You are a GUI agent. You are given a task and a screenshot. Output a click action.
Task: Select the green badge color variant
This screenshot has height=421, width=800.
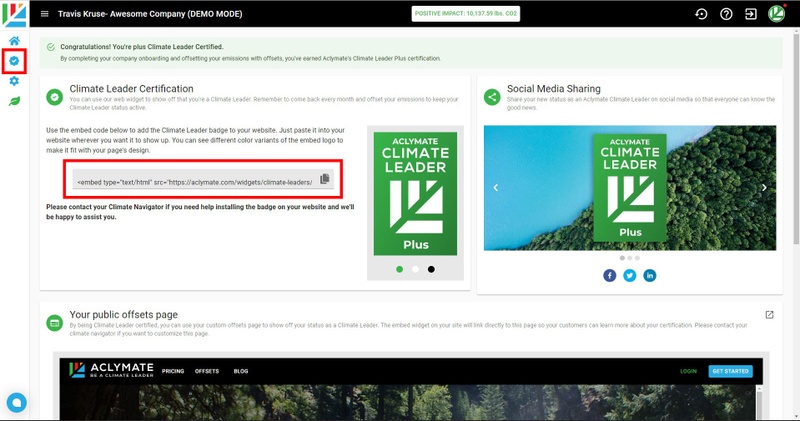coord(399,269)
